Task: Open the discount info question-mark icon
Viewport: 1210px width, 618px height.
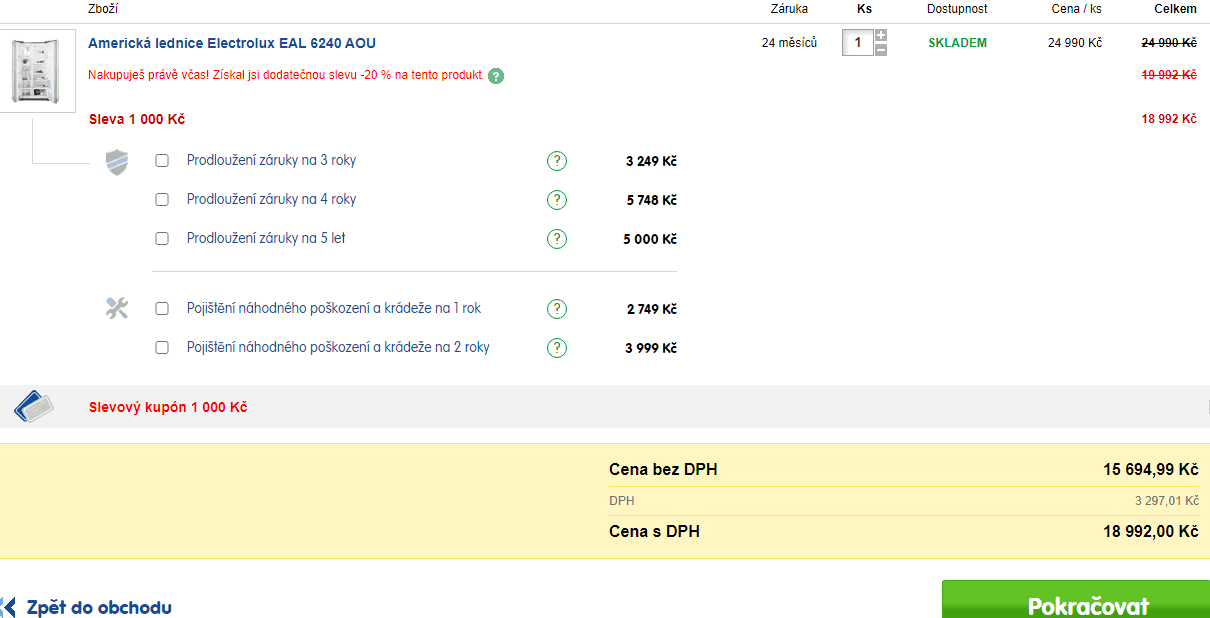Action: click(496, 76)
